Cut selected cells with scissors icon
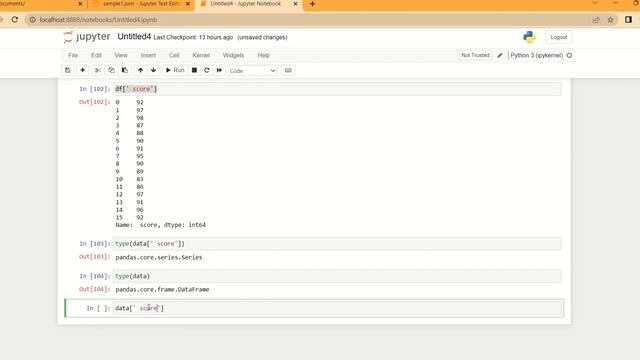Image resolution: width=640 pixels, height=360 pixels. tap(98, 70)
